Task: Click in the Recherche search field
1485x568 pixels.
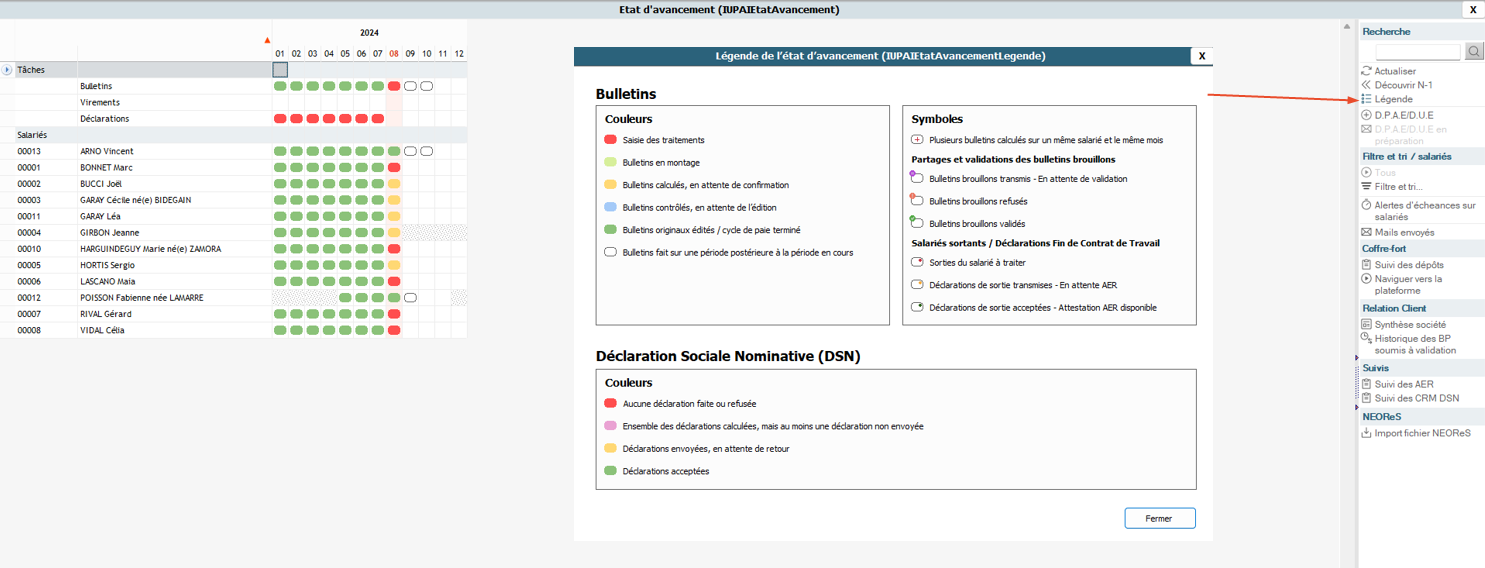Action: [x=1417, y=52]
